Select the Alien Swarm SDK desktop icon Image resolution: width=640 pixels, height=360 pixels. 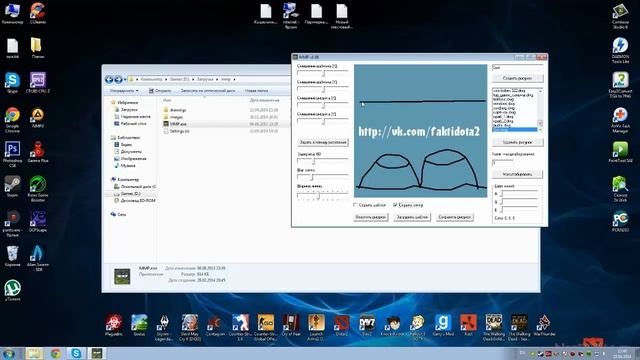pyautogui.click(x=38, y=258)
